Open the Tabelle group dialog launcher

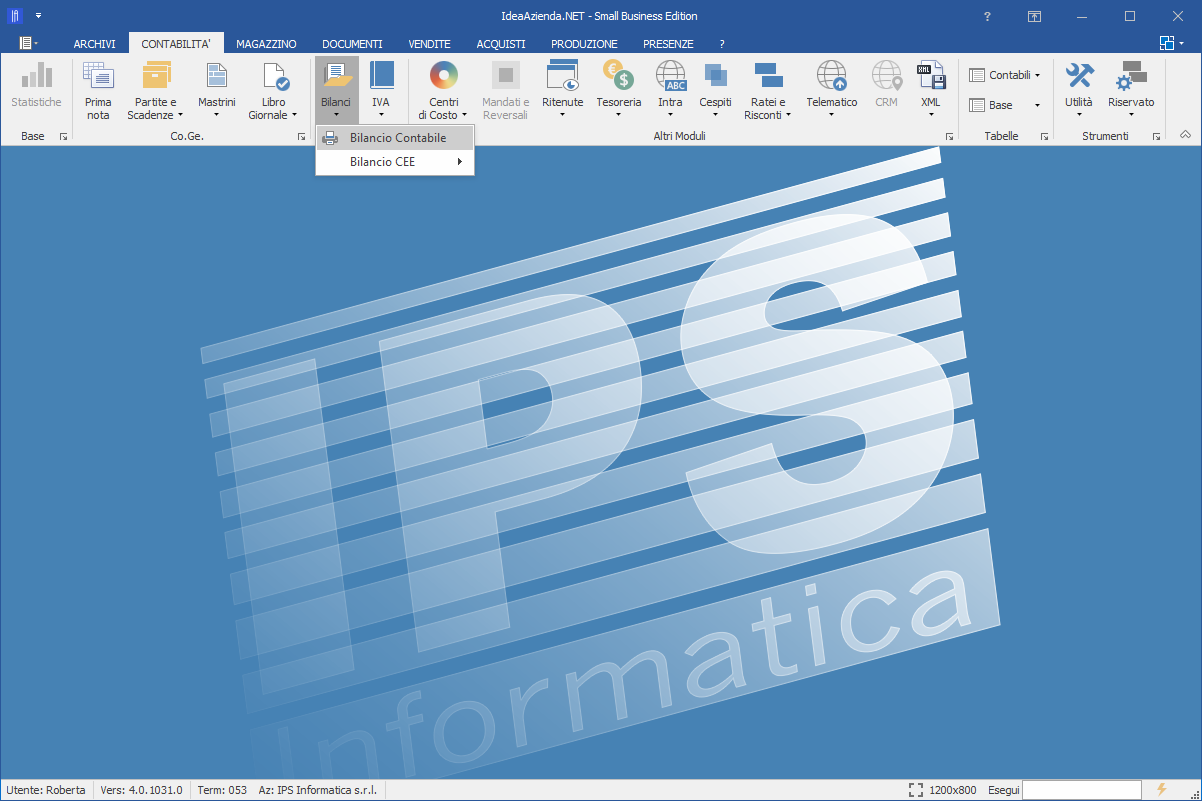(x=1044, y=136)
